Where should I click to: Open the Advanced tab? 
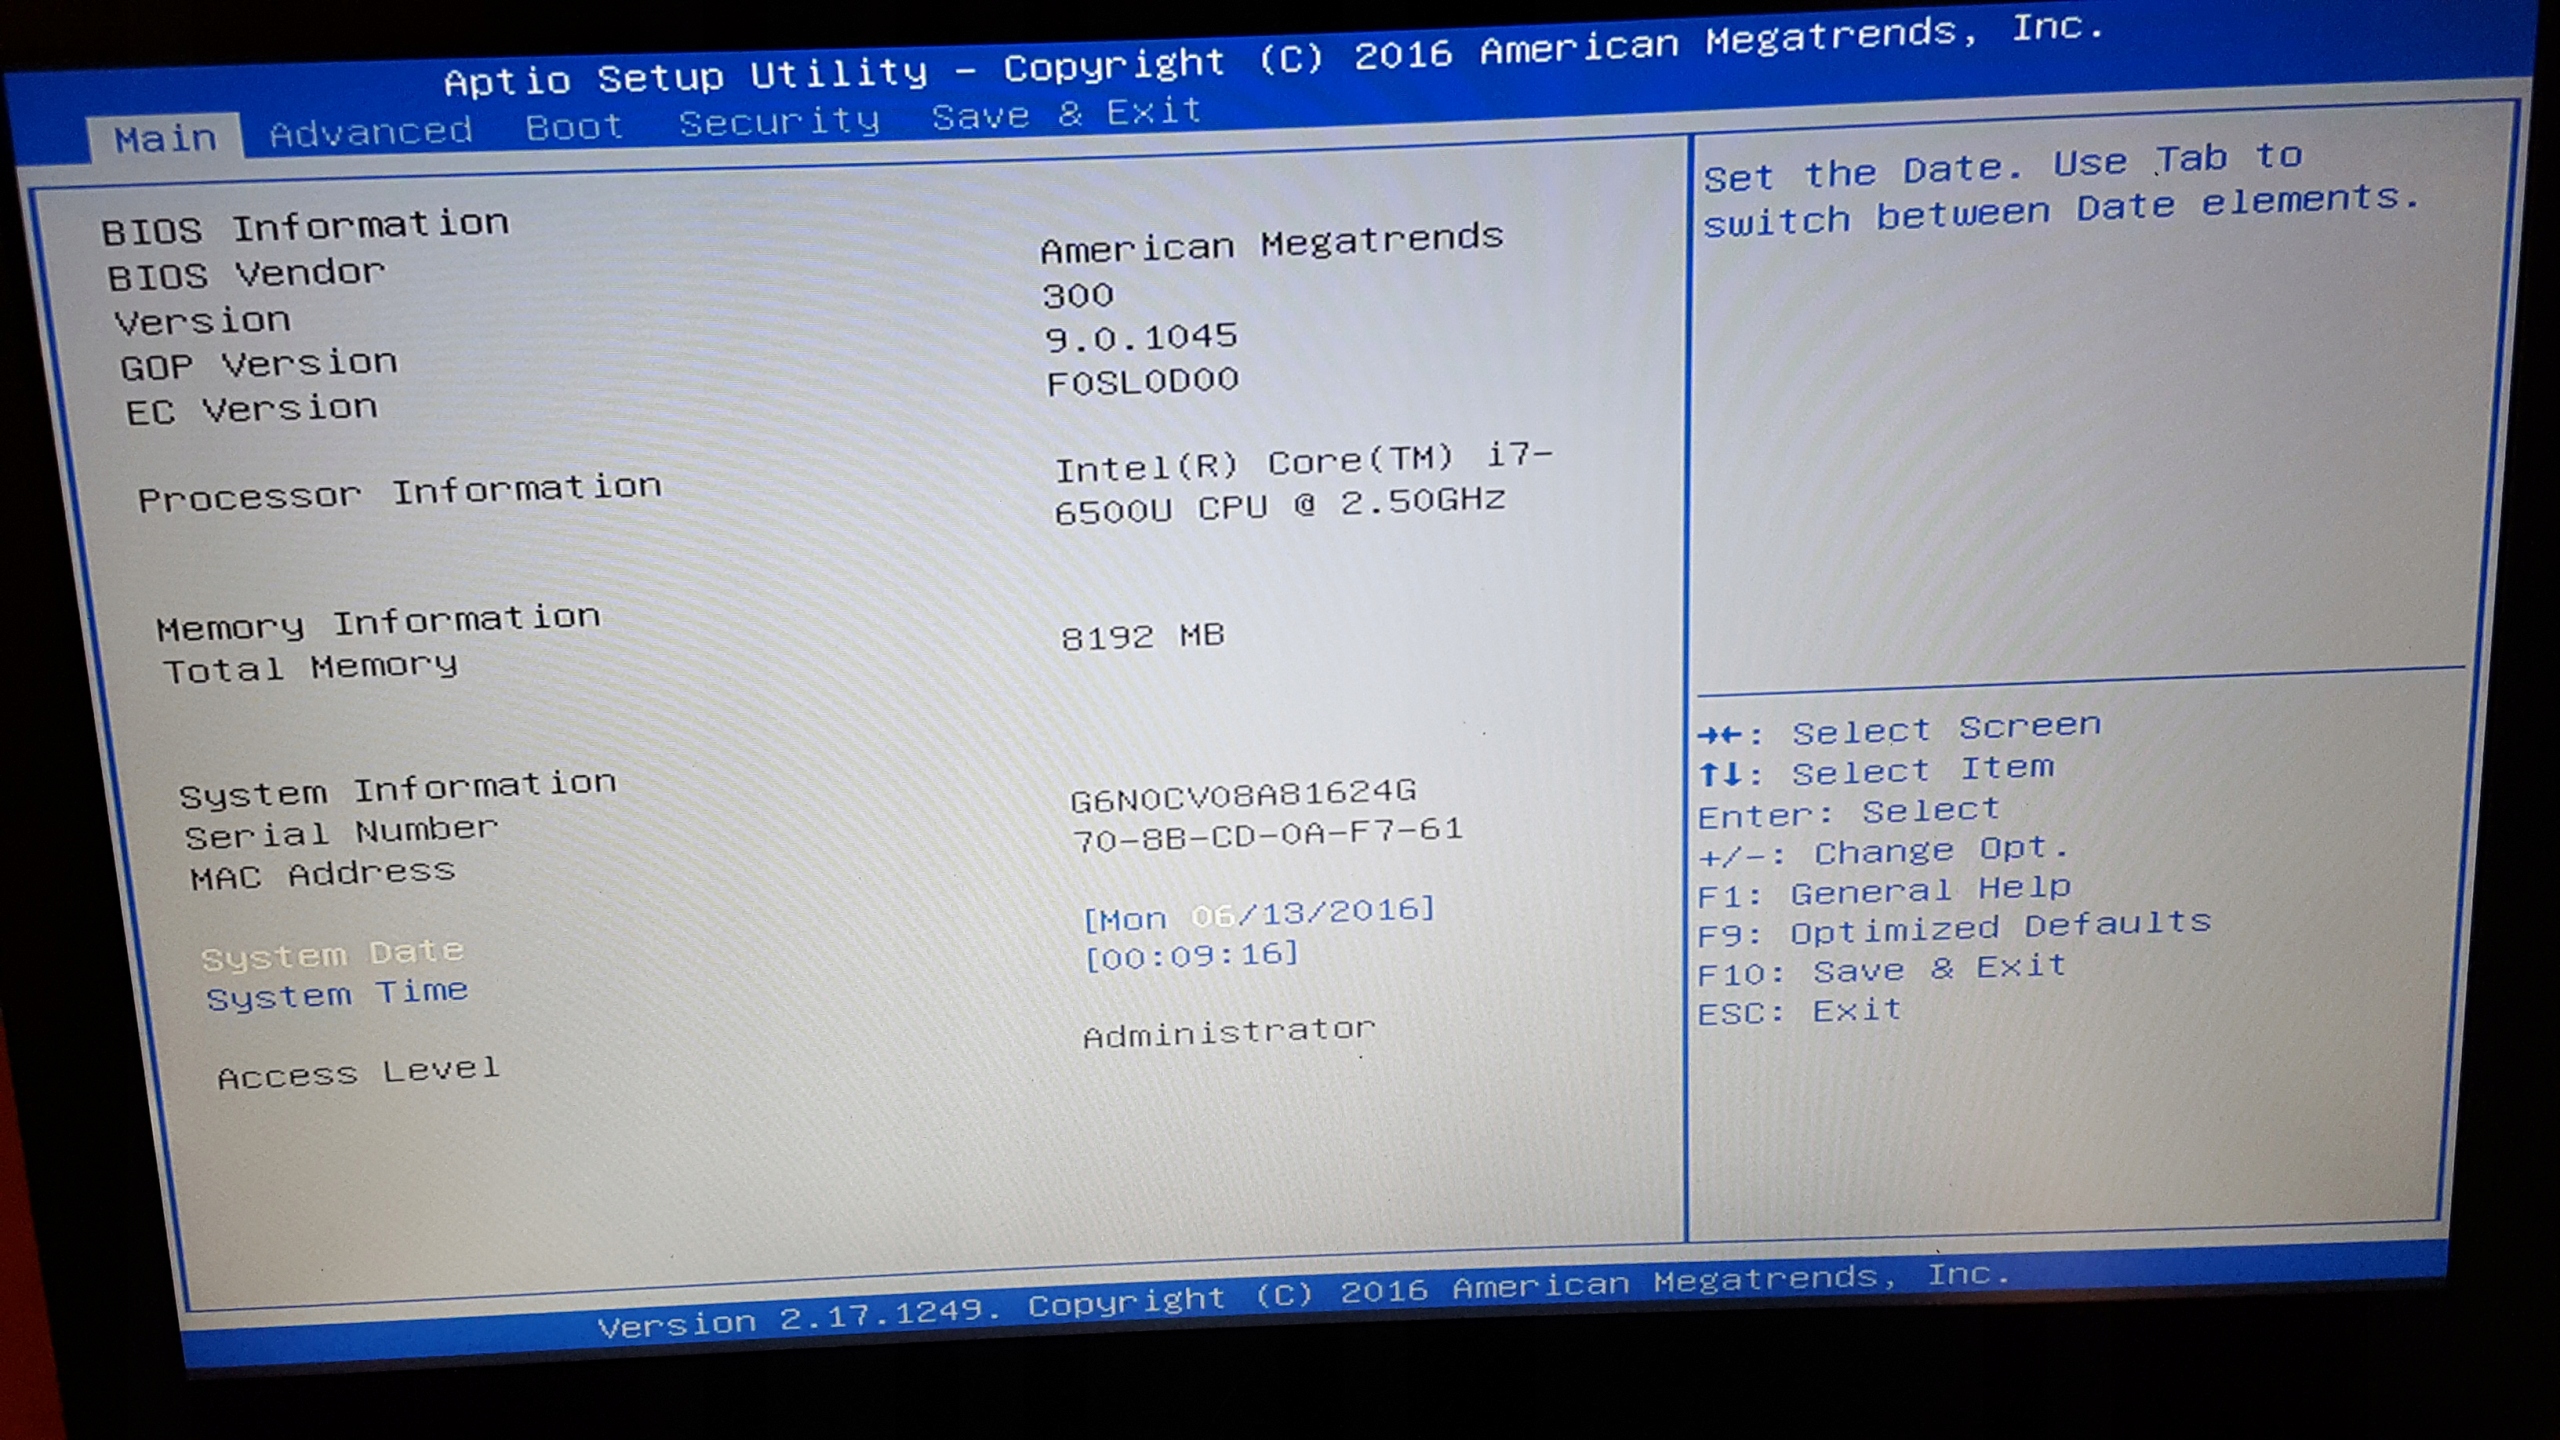pos(371,132)
